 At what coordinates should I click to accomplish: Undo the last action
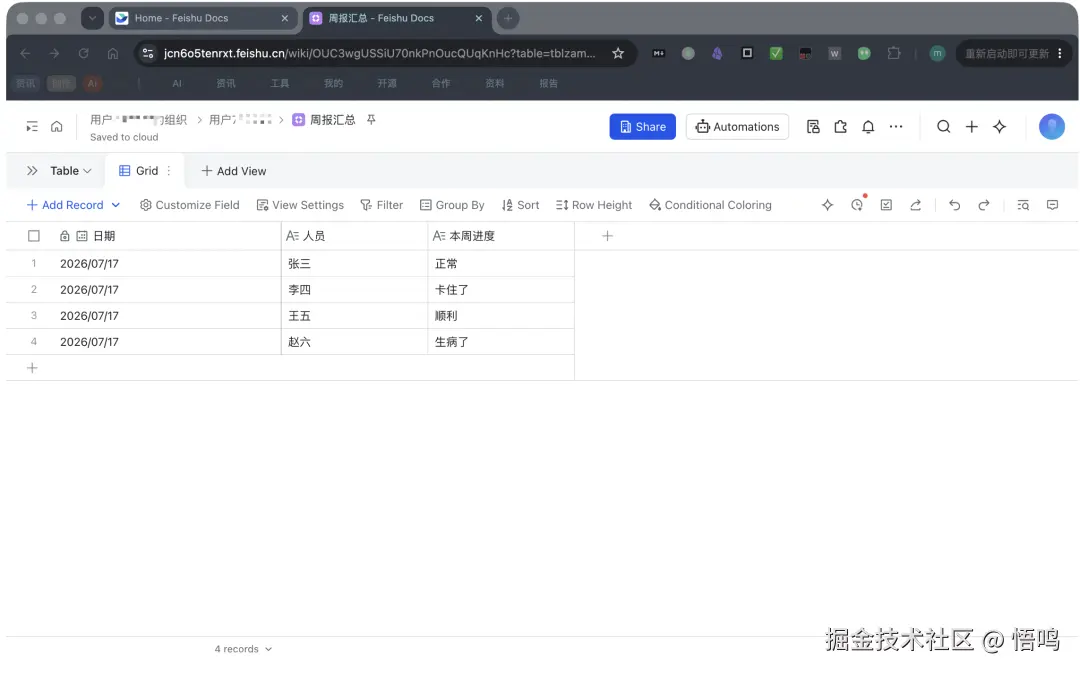(954, 205)
